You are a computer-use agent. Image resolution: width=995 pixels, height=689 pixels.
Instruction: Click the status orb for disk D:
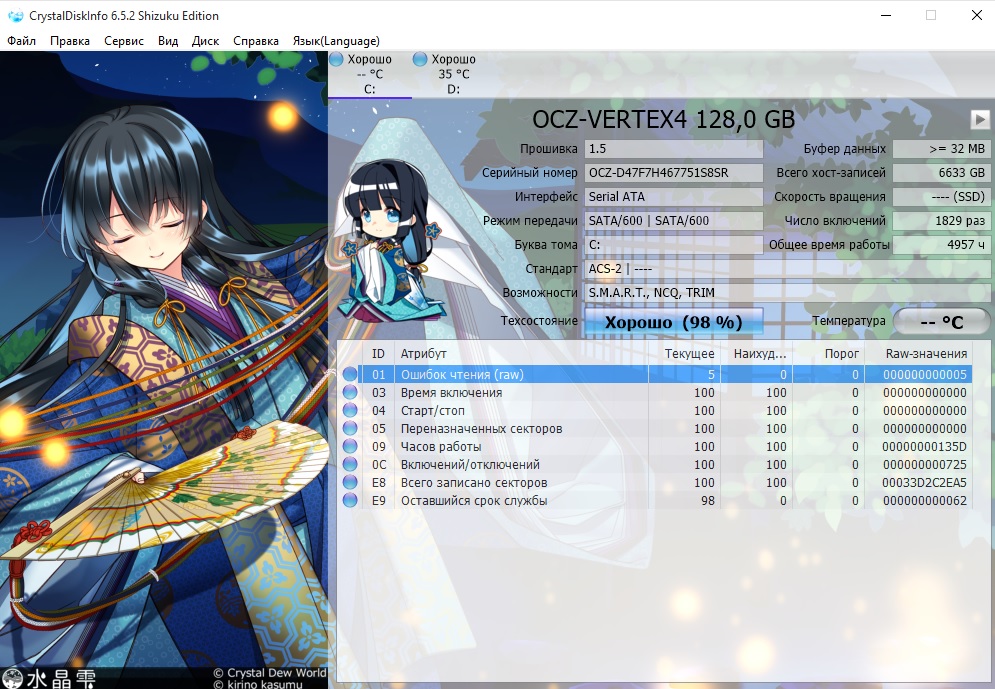click(x=419, y=59)
